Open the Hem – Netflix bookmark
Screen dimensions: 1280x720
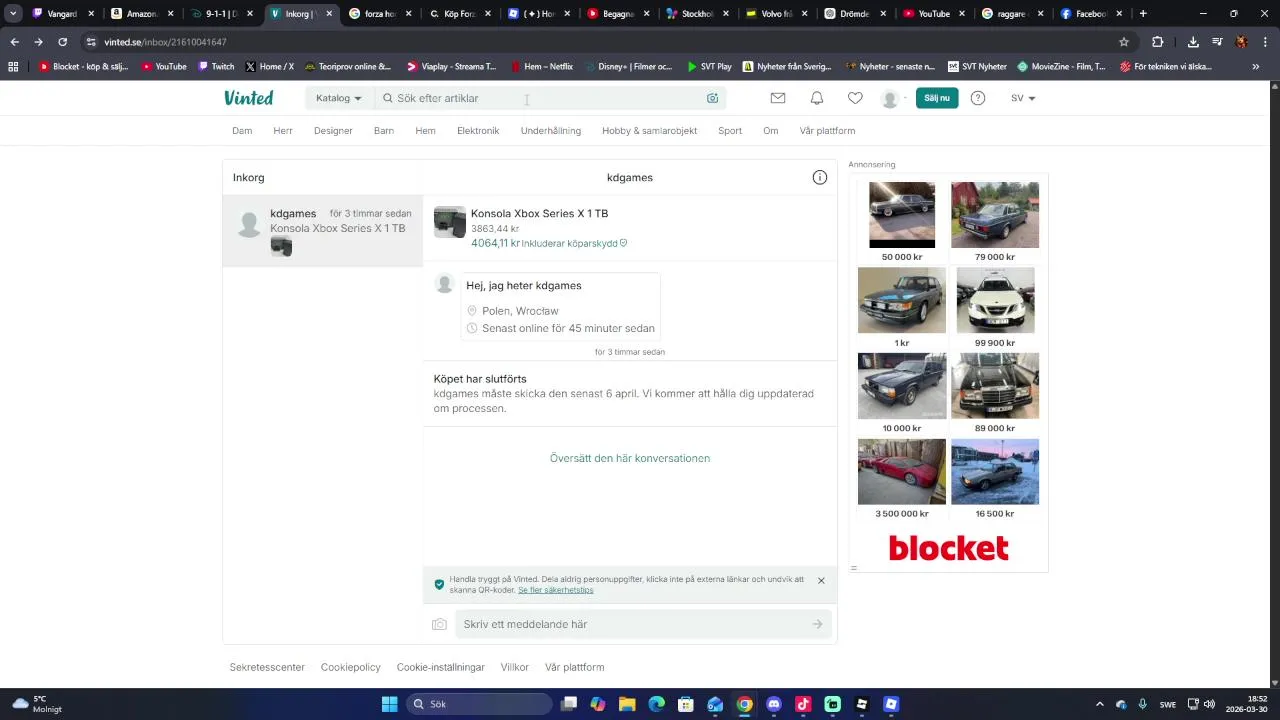pos(541,67)
